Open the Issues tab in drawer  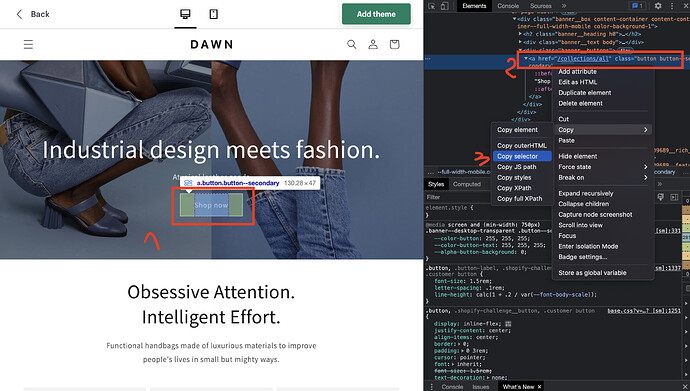(481, 387)
